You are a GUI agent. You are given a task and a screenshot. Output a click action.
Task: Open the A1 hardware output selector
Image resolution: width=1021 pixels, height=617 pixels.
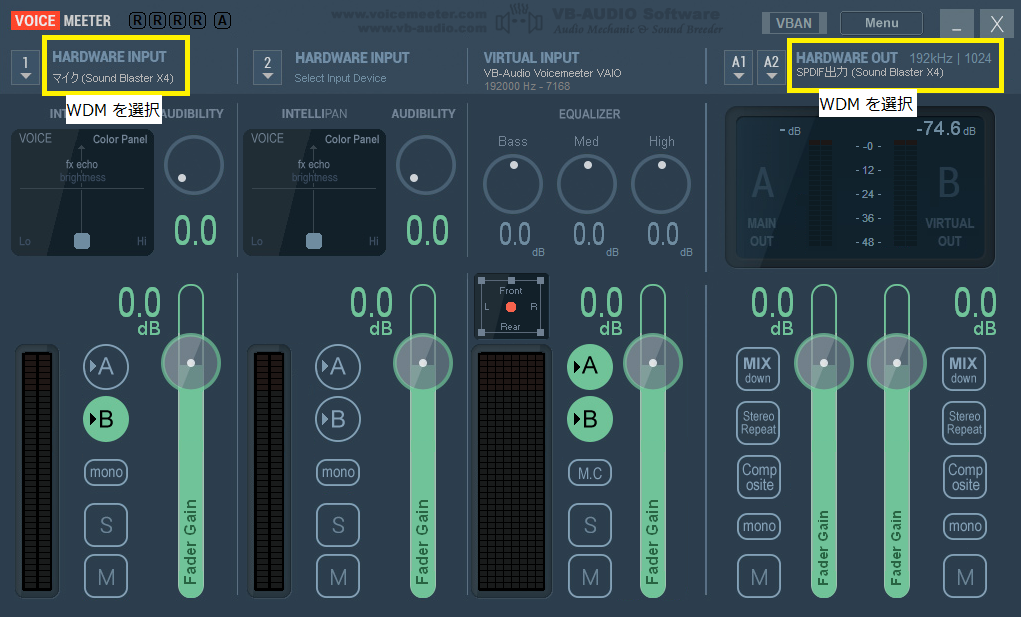point(738,68)
